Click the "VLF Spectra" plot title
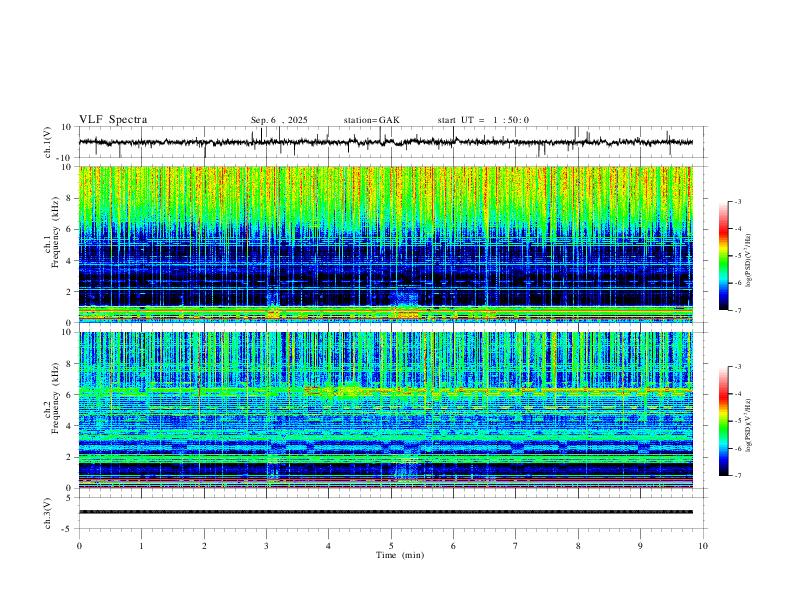The width and height of the screenshot is (792, 612). (x=113, y=120)
